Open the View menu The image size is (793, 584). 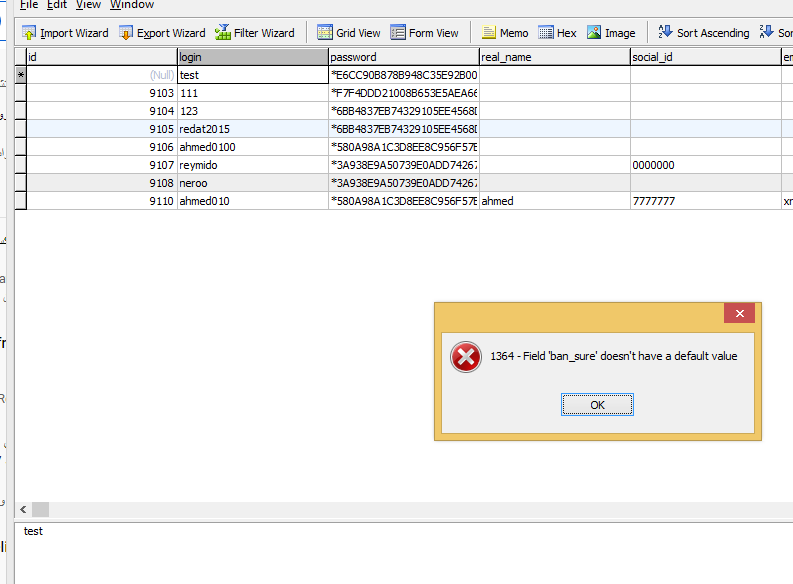pyautogui.click(x=88, y=5)
